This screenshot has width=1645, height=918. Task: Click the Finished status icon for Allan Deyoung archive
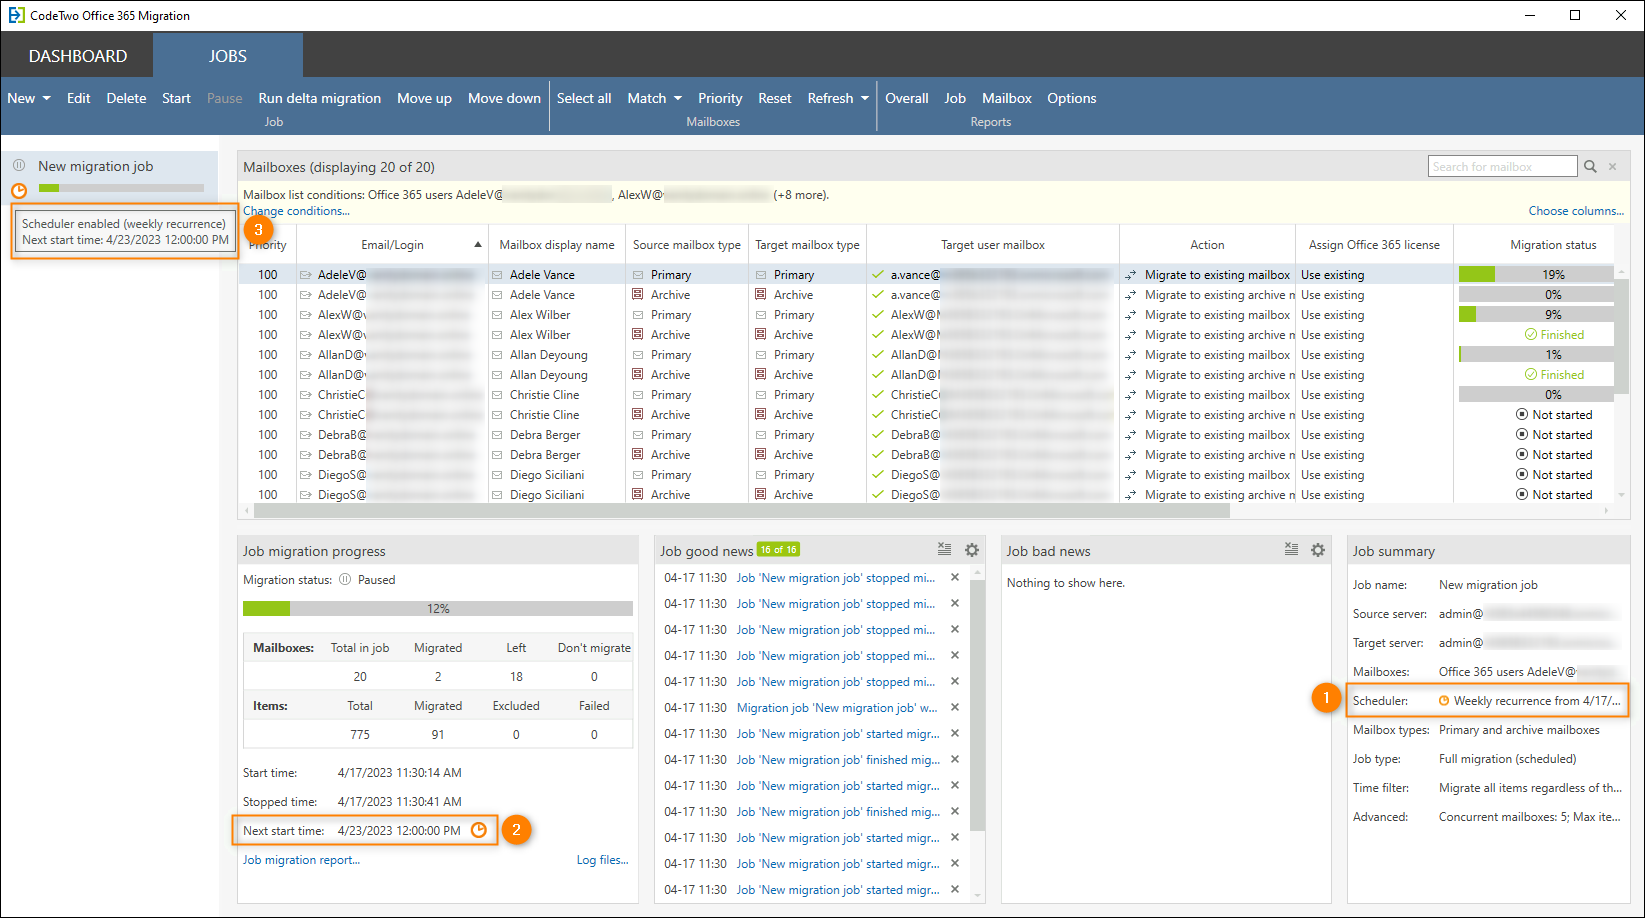tap(1530, 375)
